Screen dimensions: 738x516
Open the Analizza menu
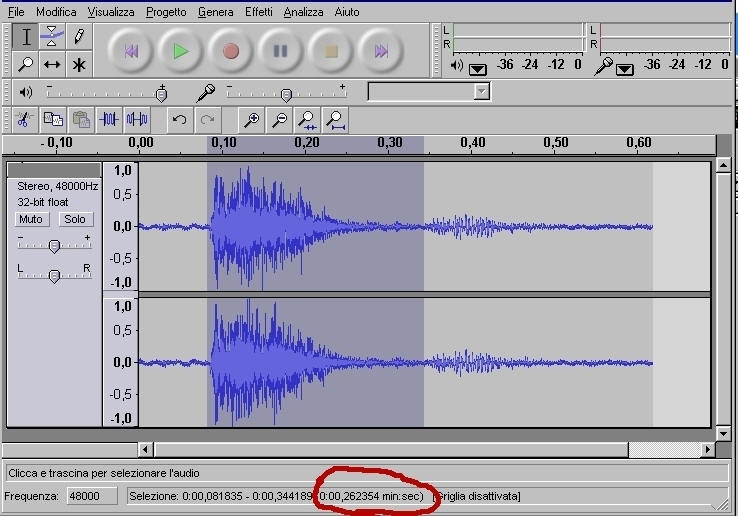pos(303,12)
